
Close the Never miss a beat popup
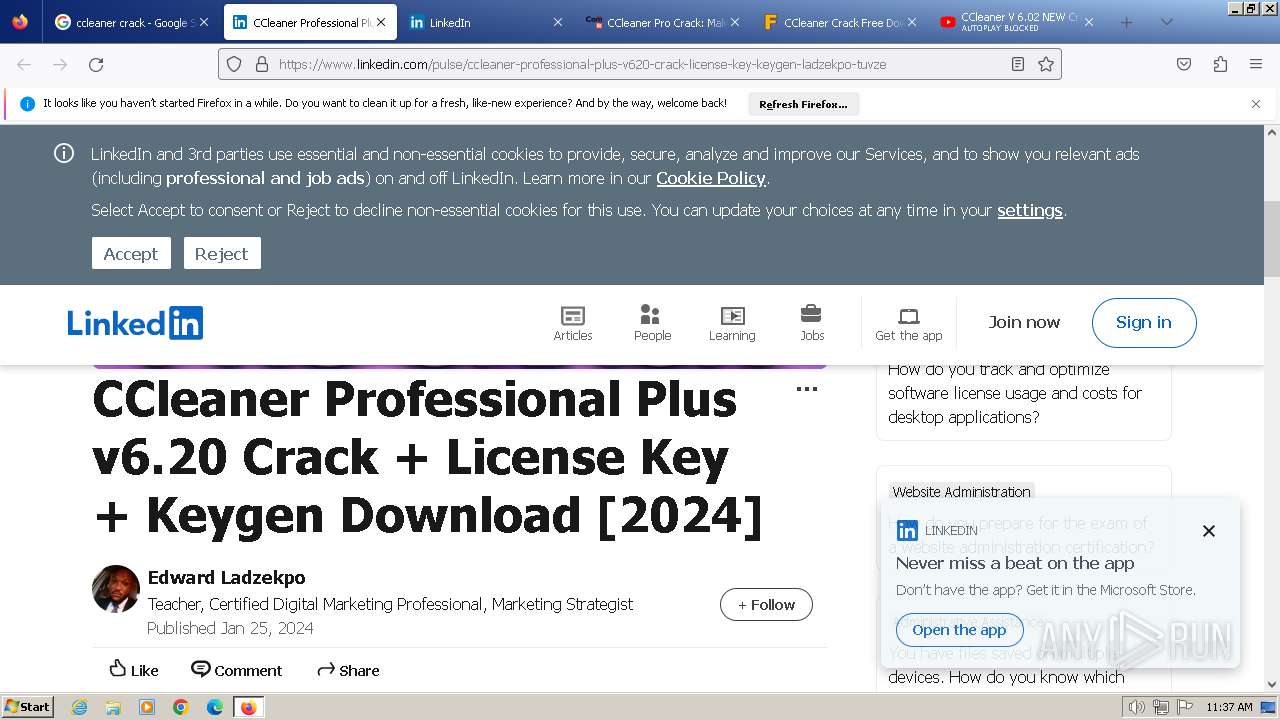1209,531
